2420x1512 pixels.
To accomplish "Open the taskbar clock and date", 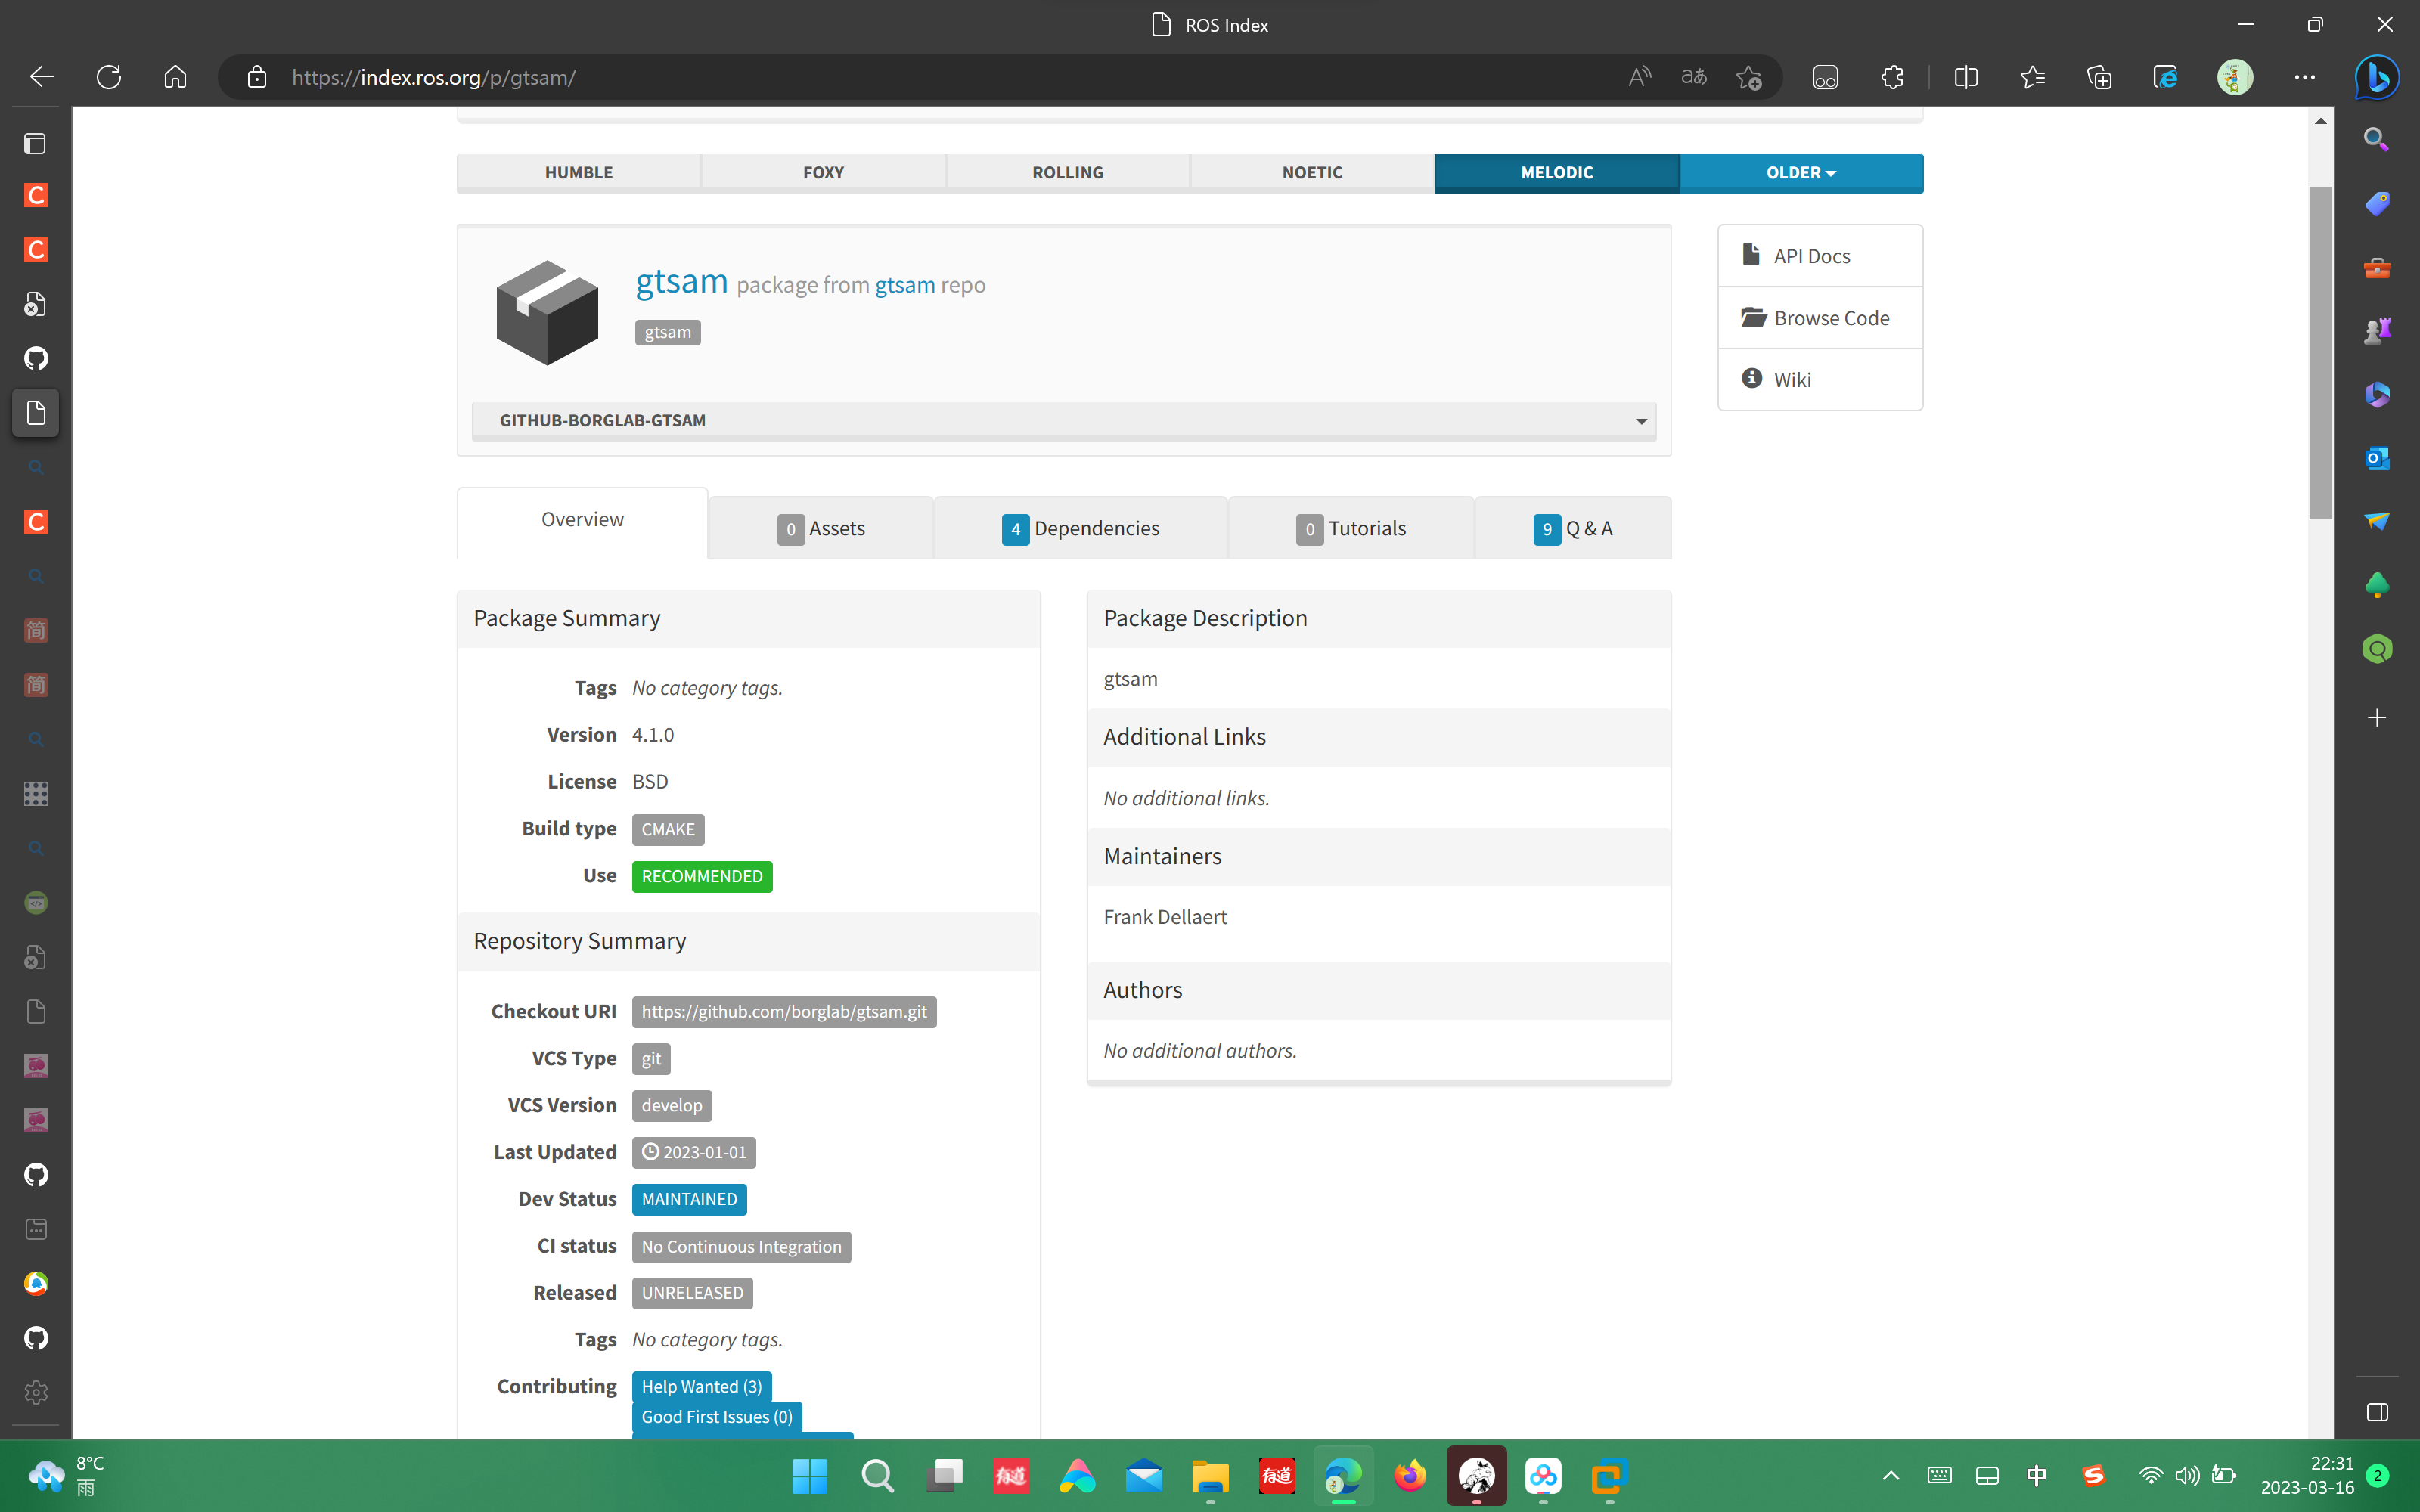I will [2307, 1475].
